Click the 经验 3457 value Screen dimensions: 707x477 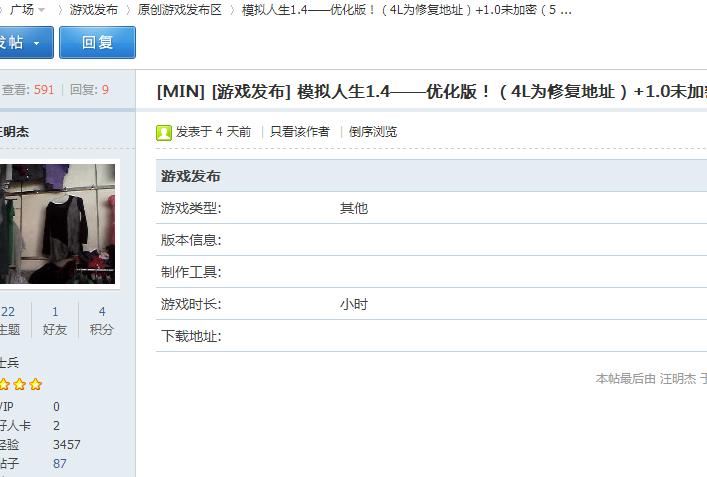(x=67, y=445)
